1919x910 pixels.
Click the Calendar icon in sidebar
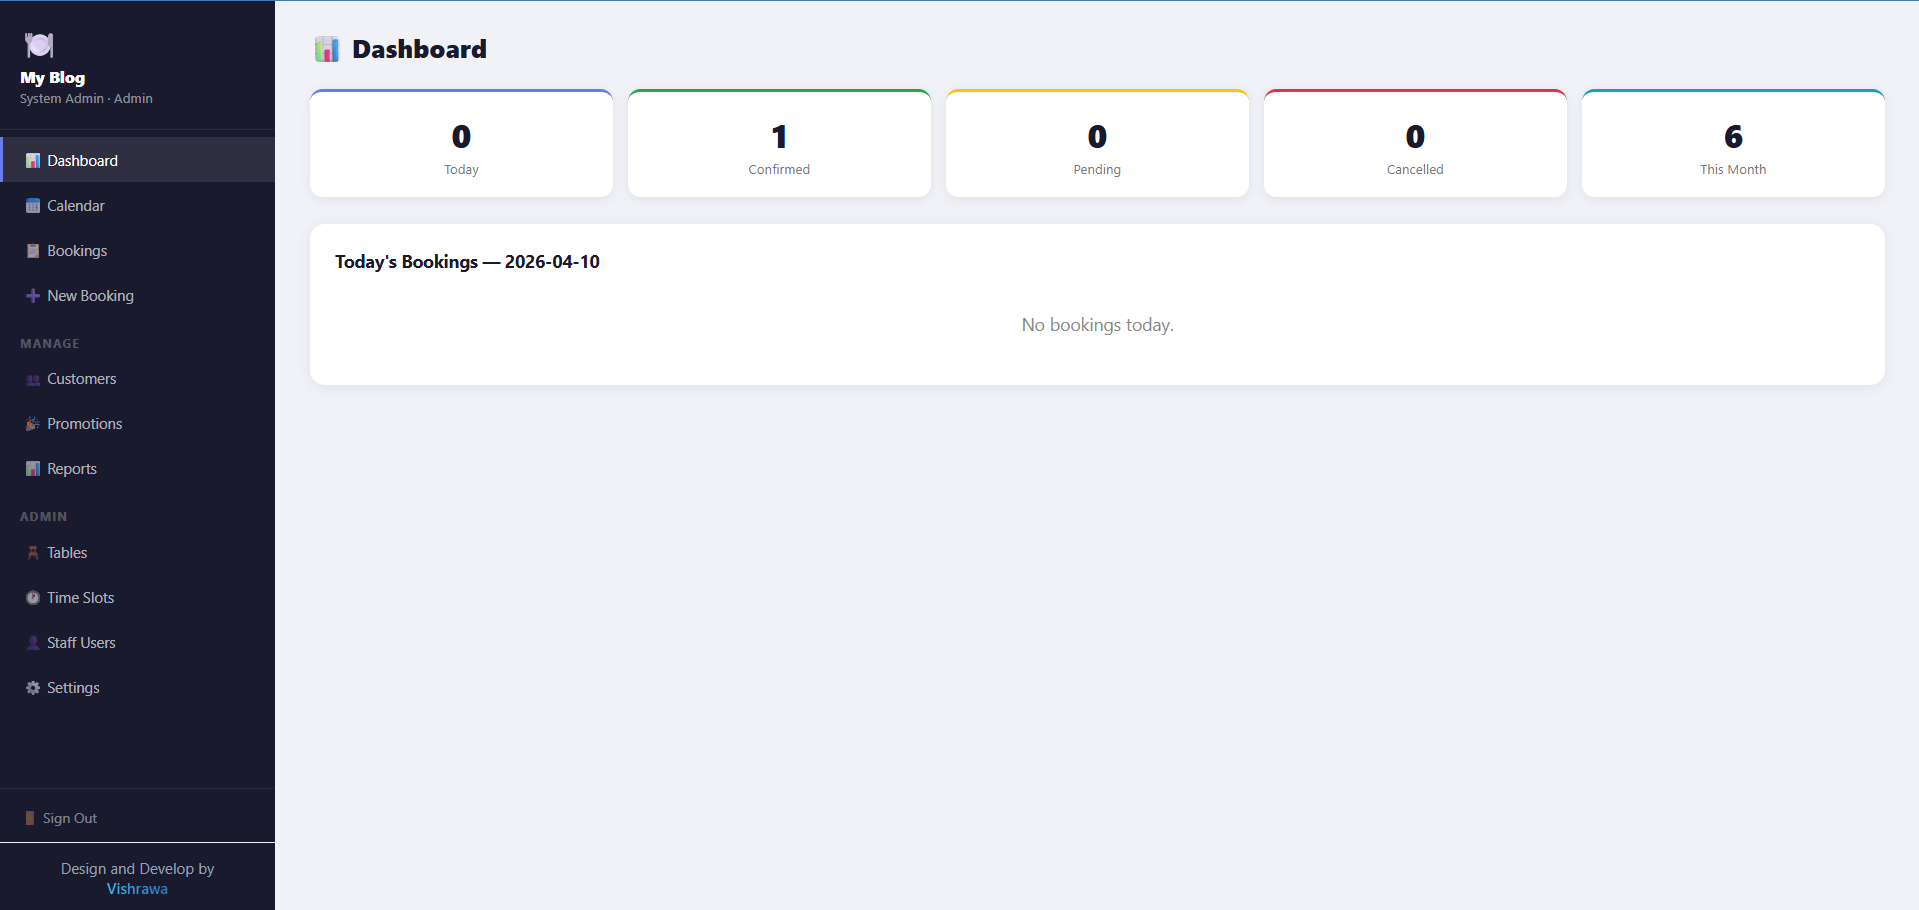click(x=33, y=206)
